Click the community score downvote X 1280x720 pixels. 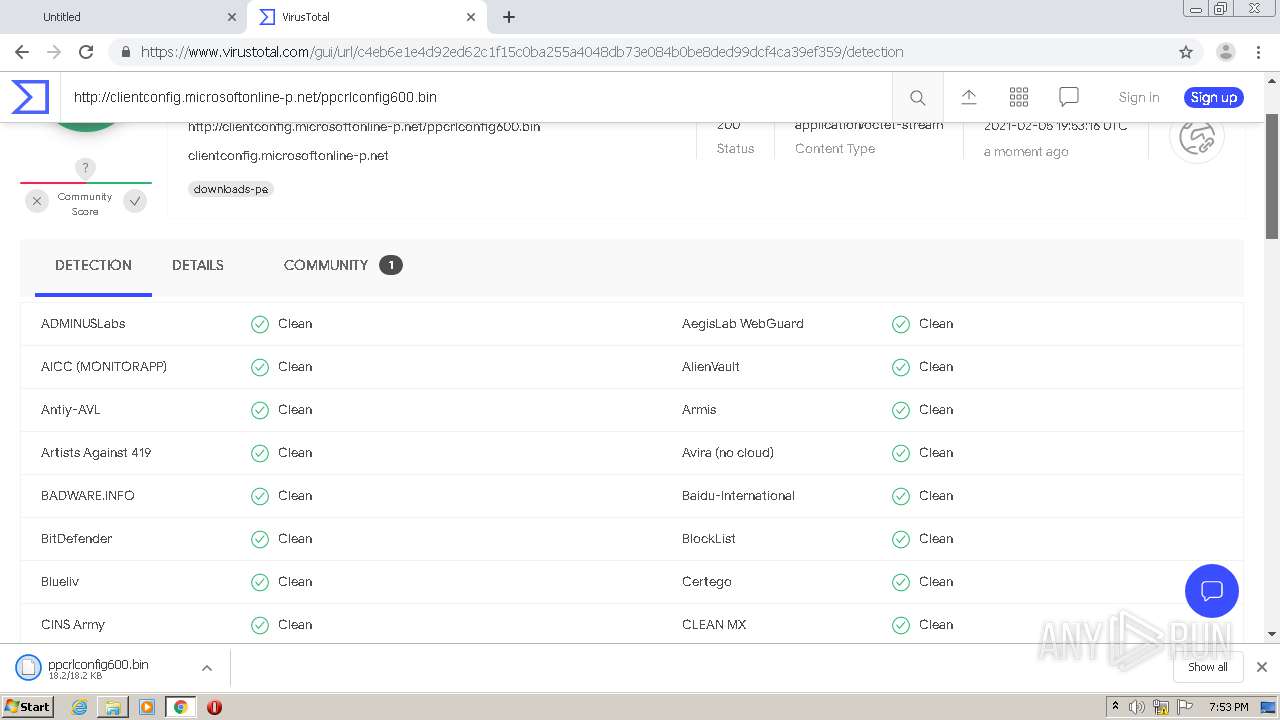click(x=37, y=201)
